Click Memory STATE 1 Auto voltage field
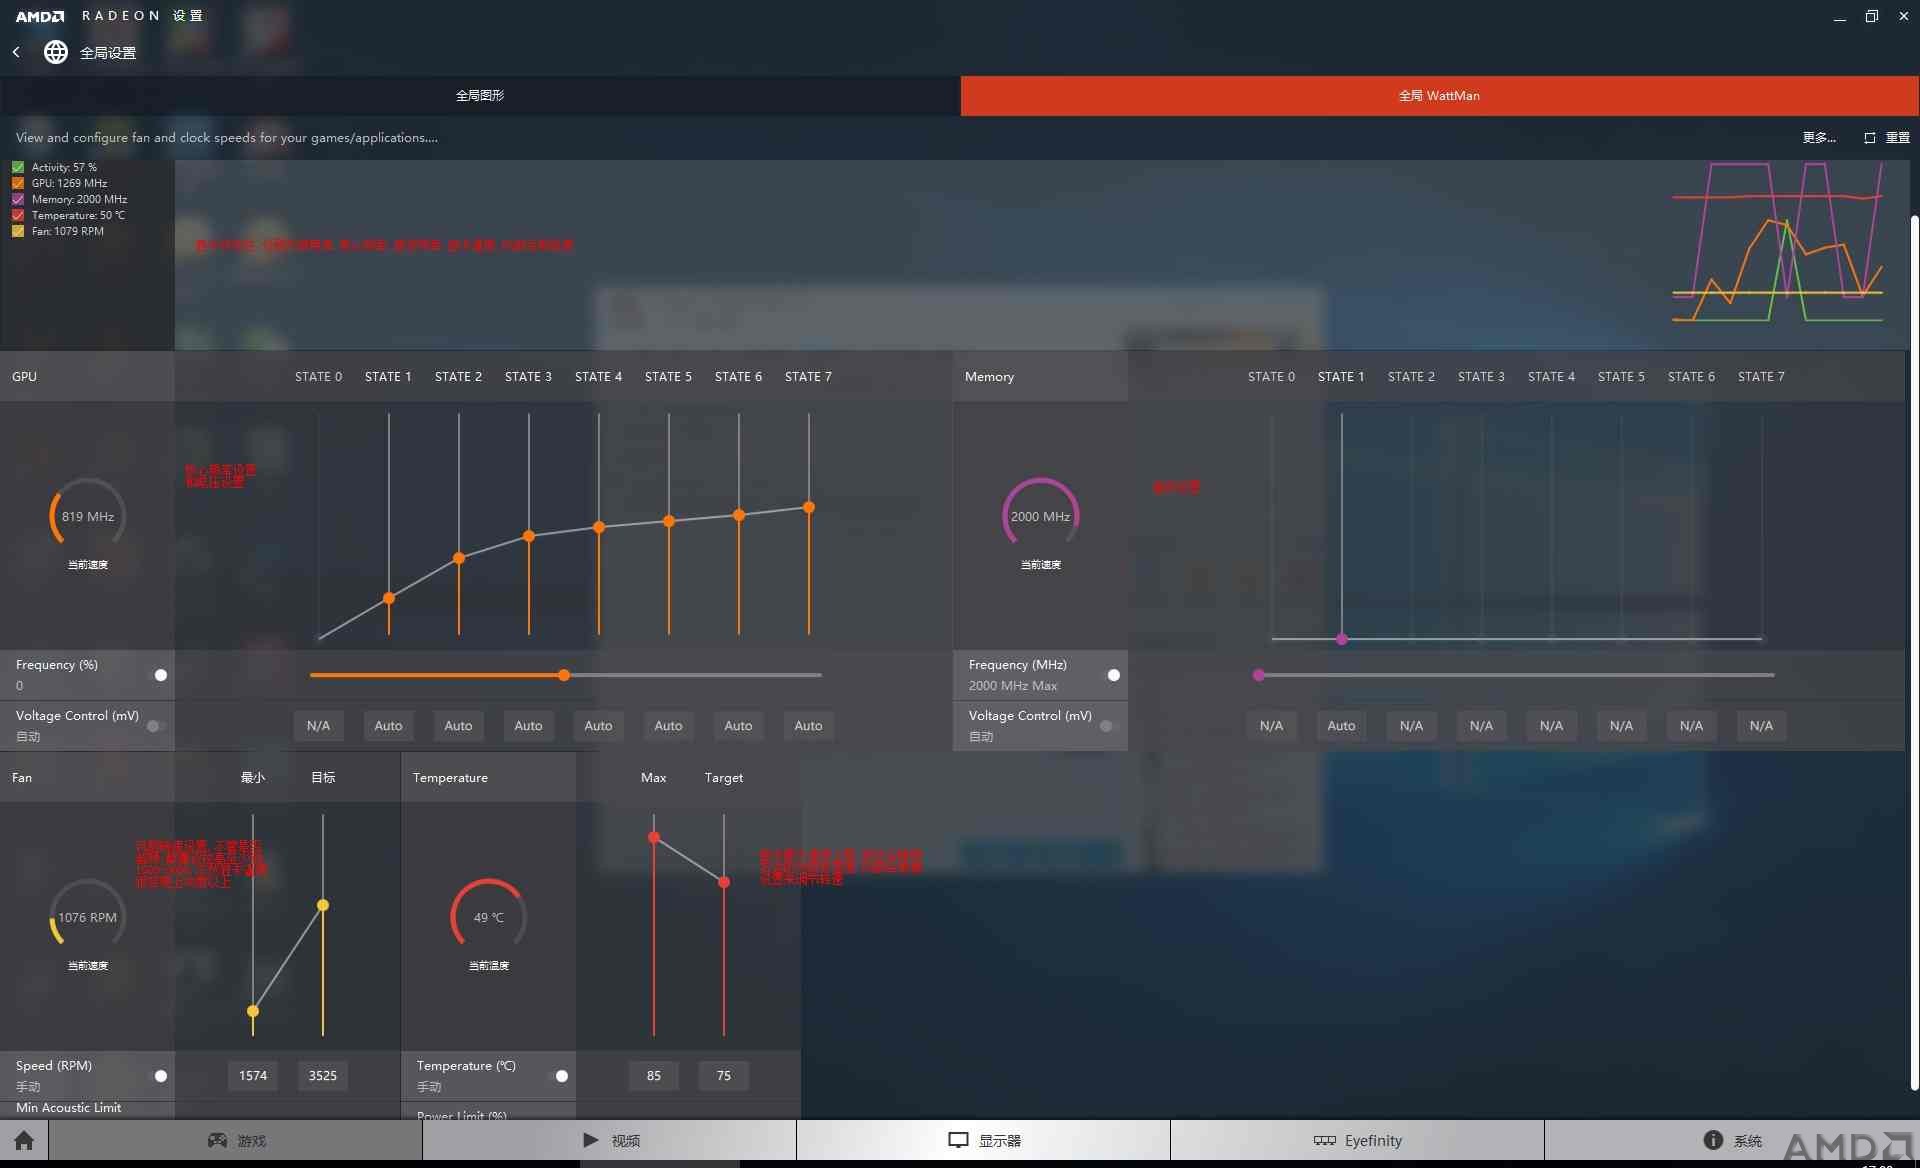 [1341, 726]
